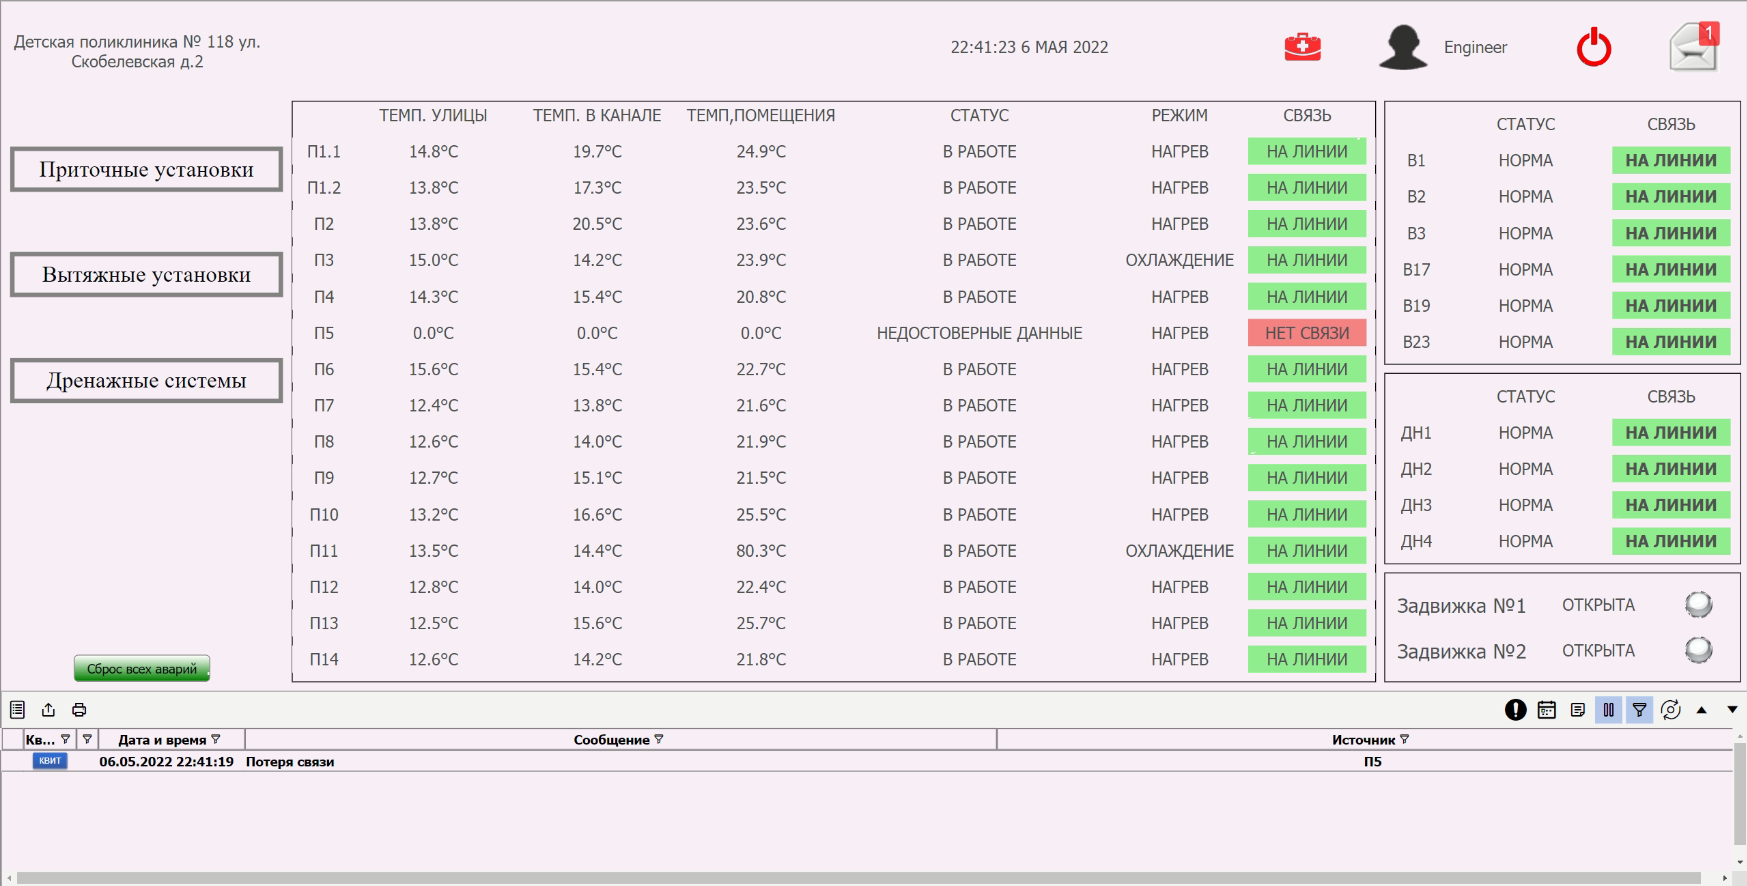Click the ТЕМП. В КАНАЛЕ column header
1747x886 pixels.
coord(597,115)
